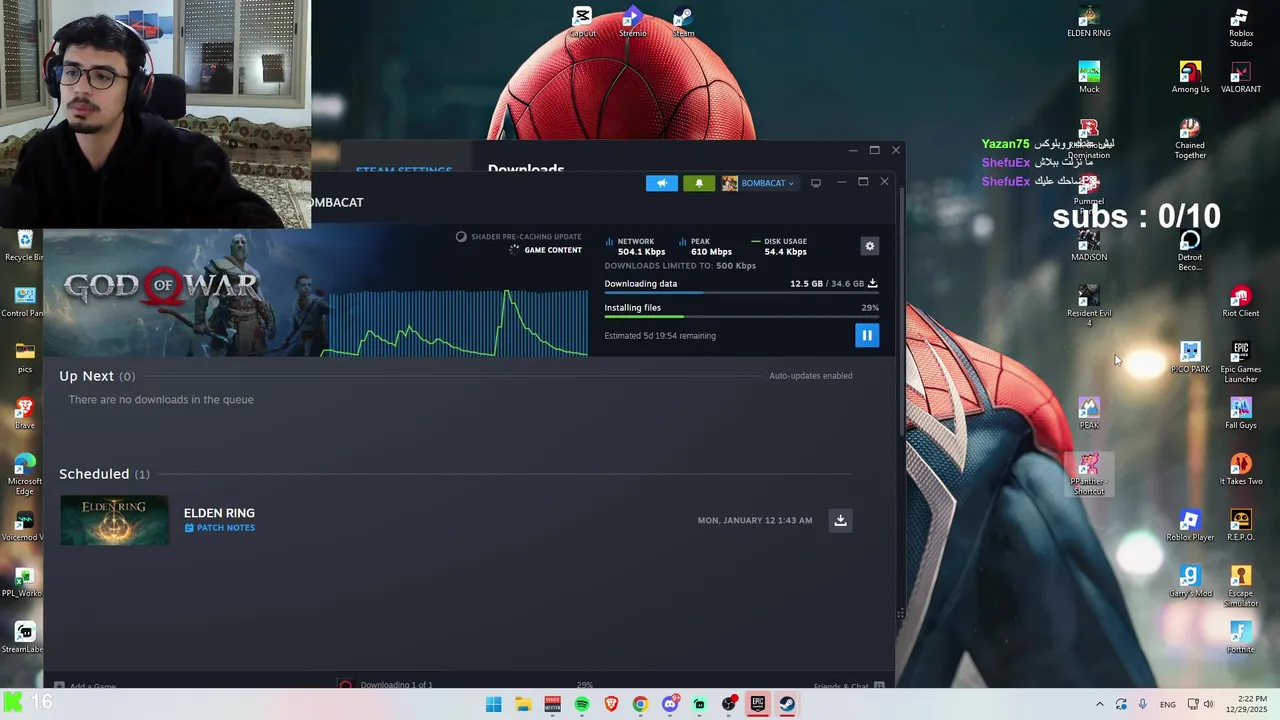Click Estimated time remaining text
Viewport: 1280px width, 720px height.
tap(660, 336)
